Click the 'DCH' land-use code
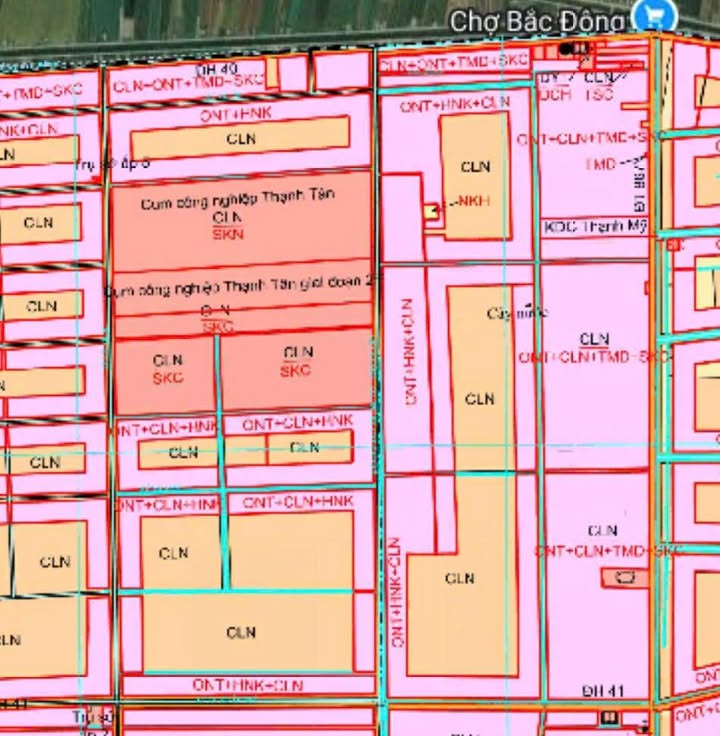The image size is (720, 736). click(x=555, y=94)
